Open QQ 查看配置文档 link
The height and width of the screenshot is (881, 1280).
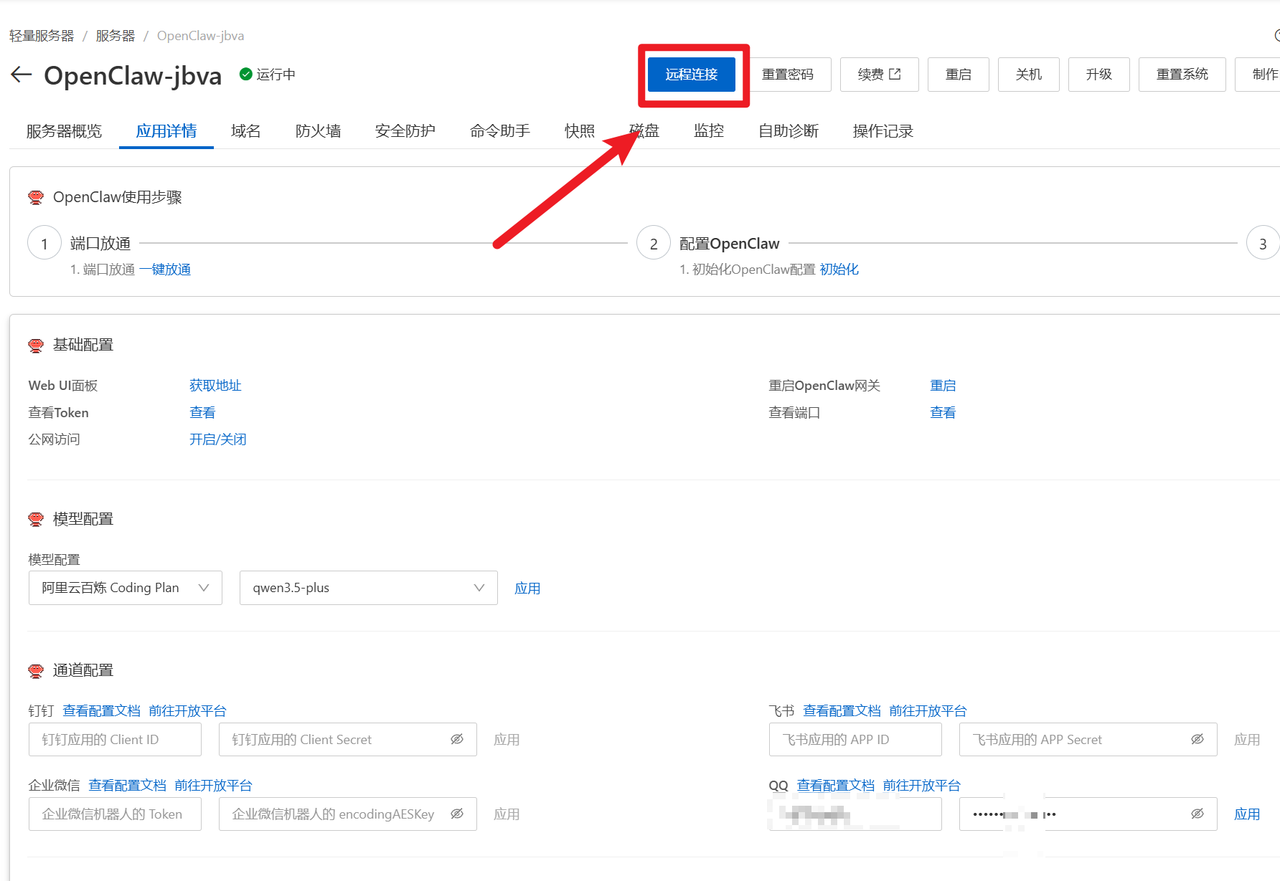836,785
